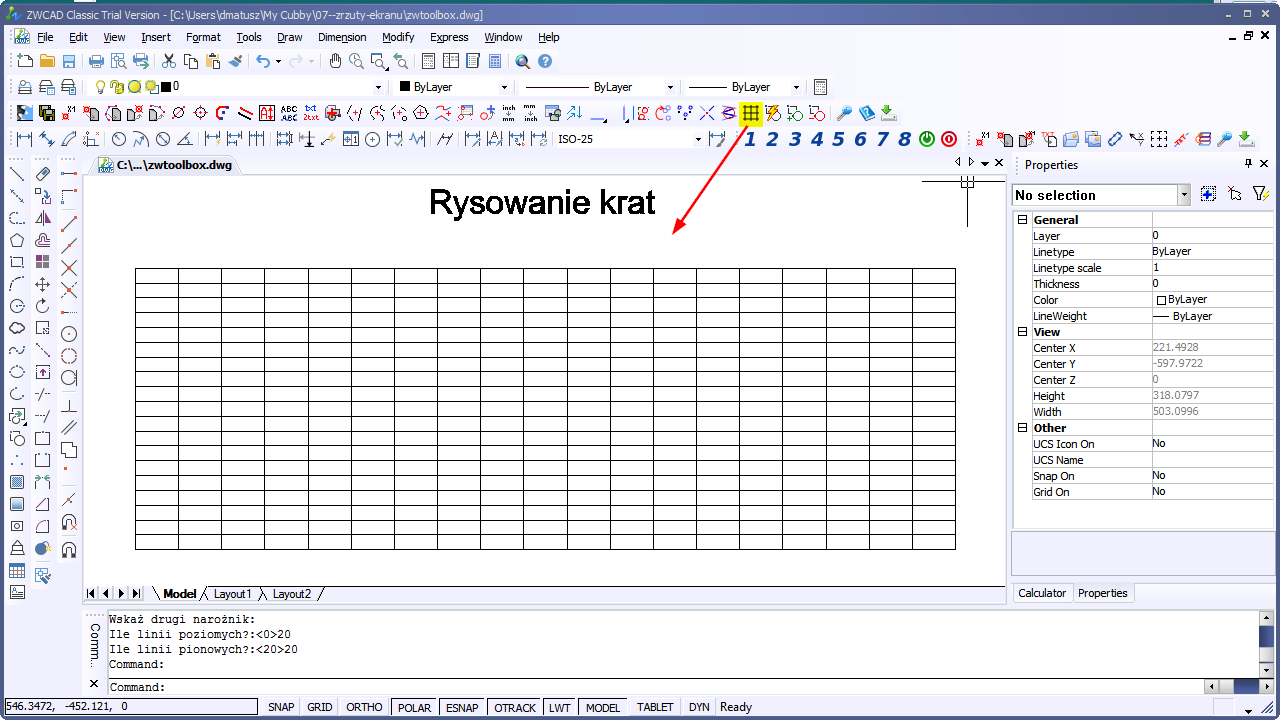Click the Quick Select icon in Properties
The image size is (1280, 720).
(x=1260, y=194)
